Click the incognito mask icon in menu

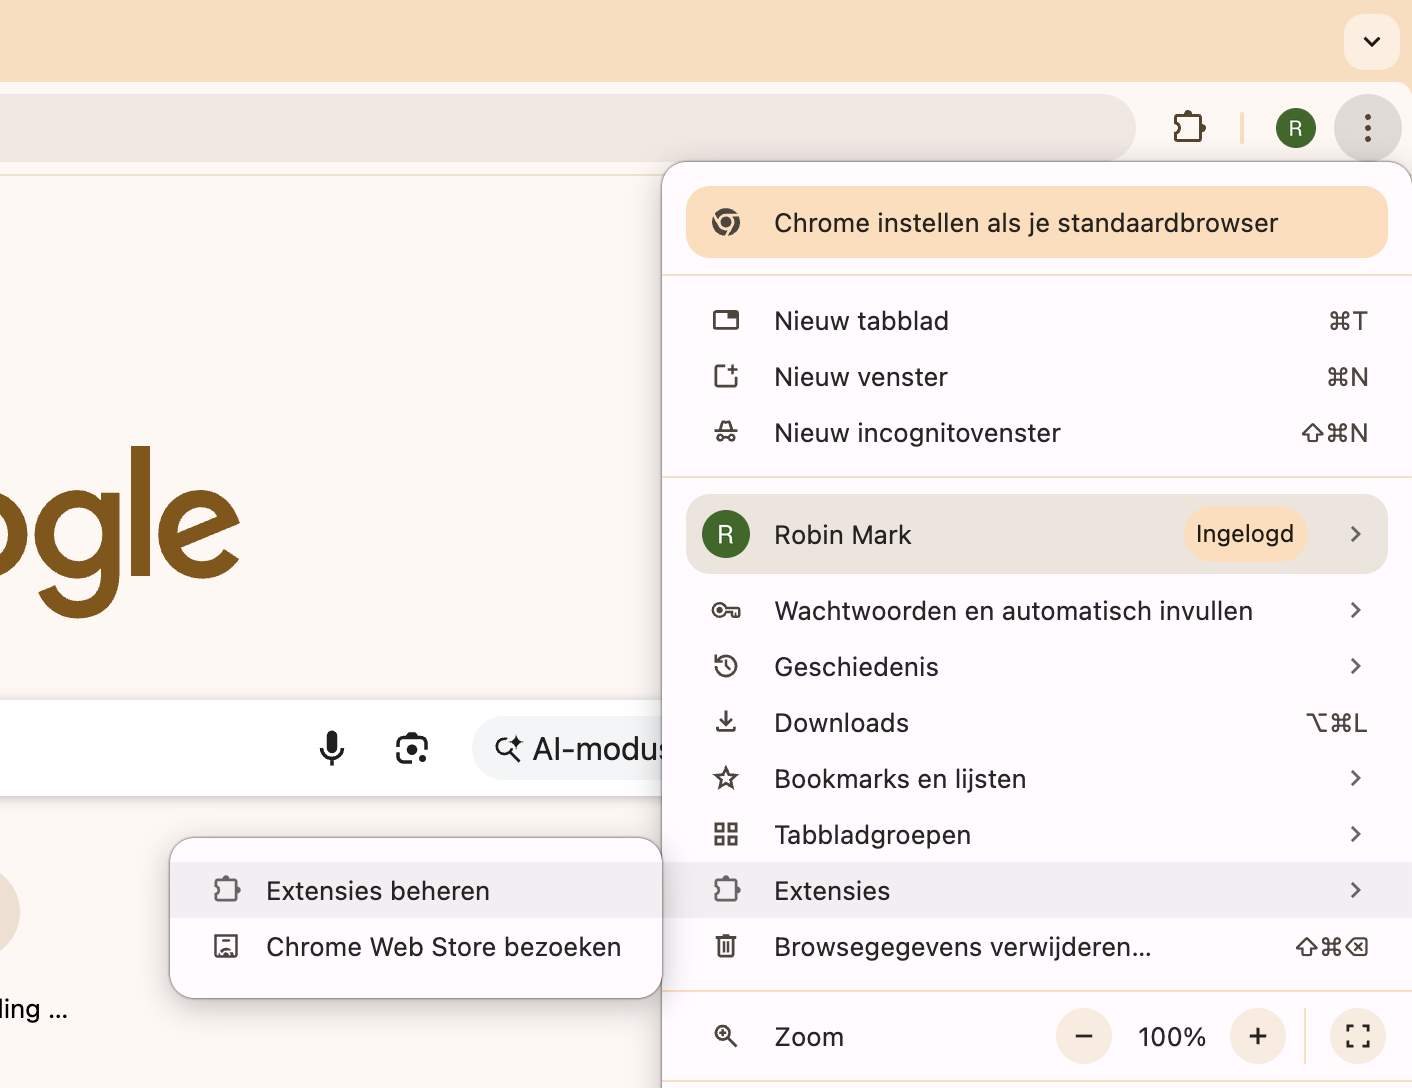(x=726, y=432)
